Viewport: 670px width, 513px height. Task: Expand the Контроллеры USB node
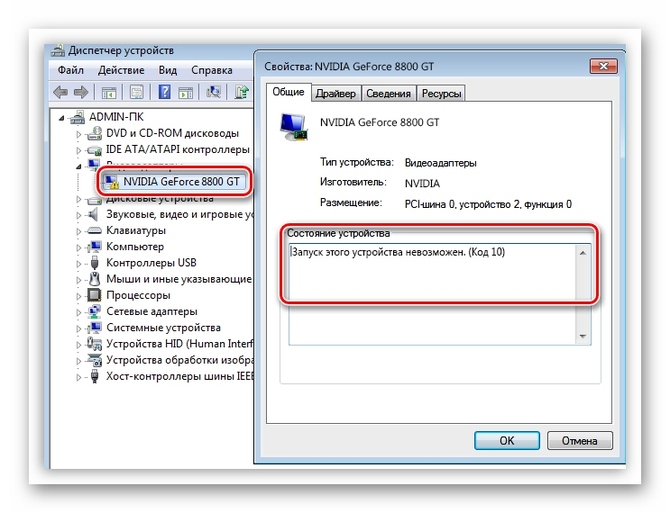point(79,264)
